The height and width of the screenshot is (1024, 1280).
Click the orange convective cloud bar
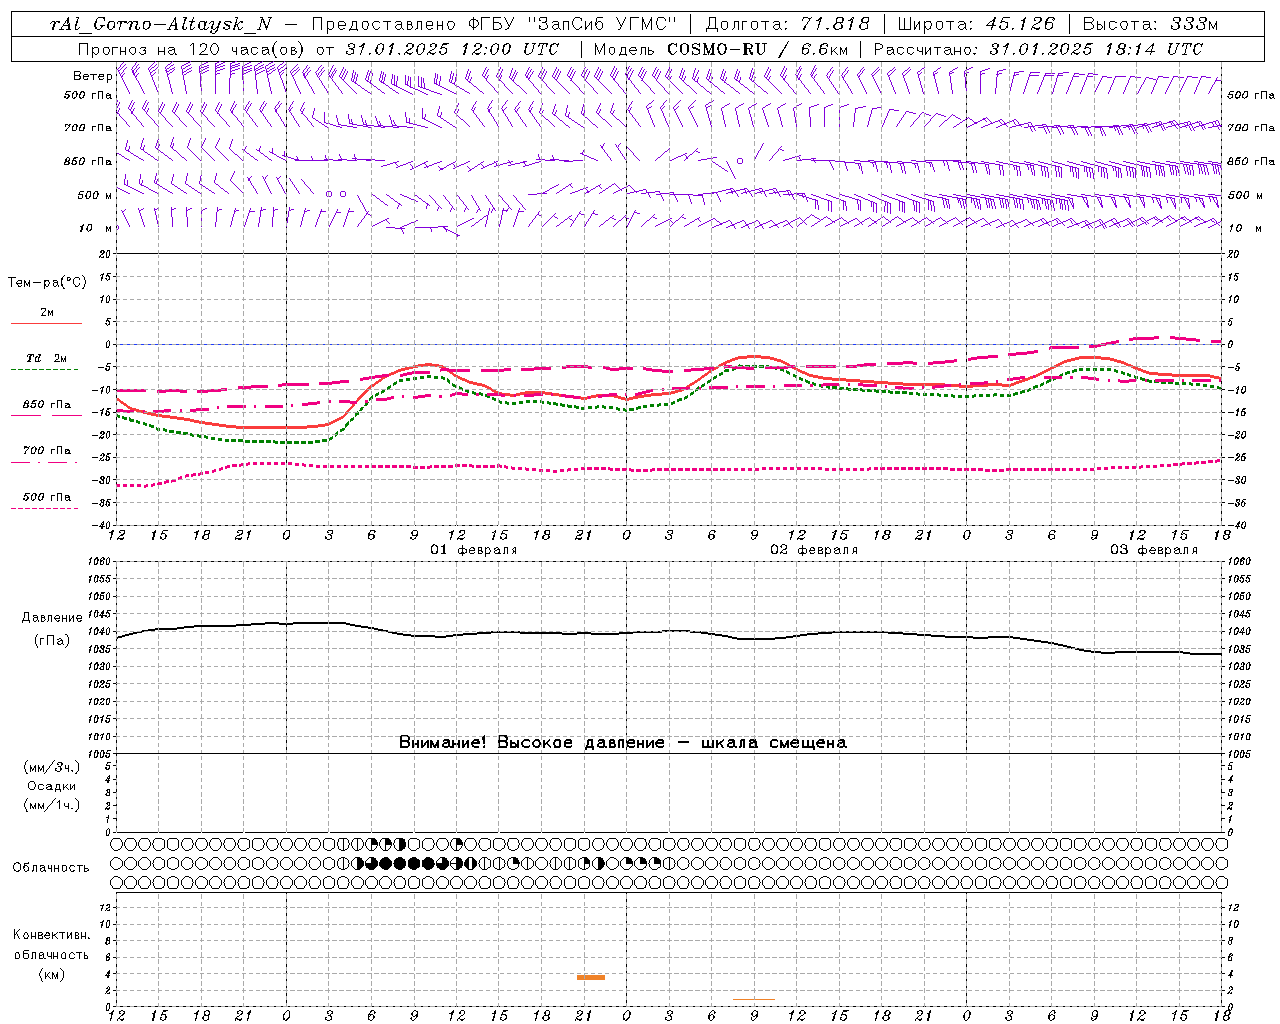point(591,977)
